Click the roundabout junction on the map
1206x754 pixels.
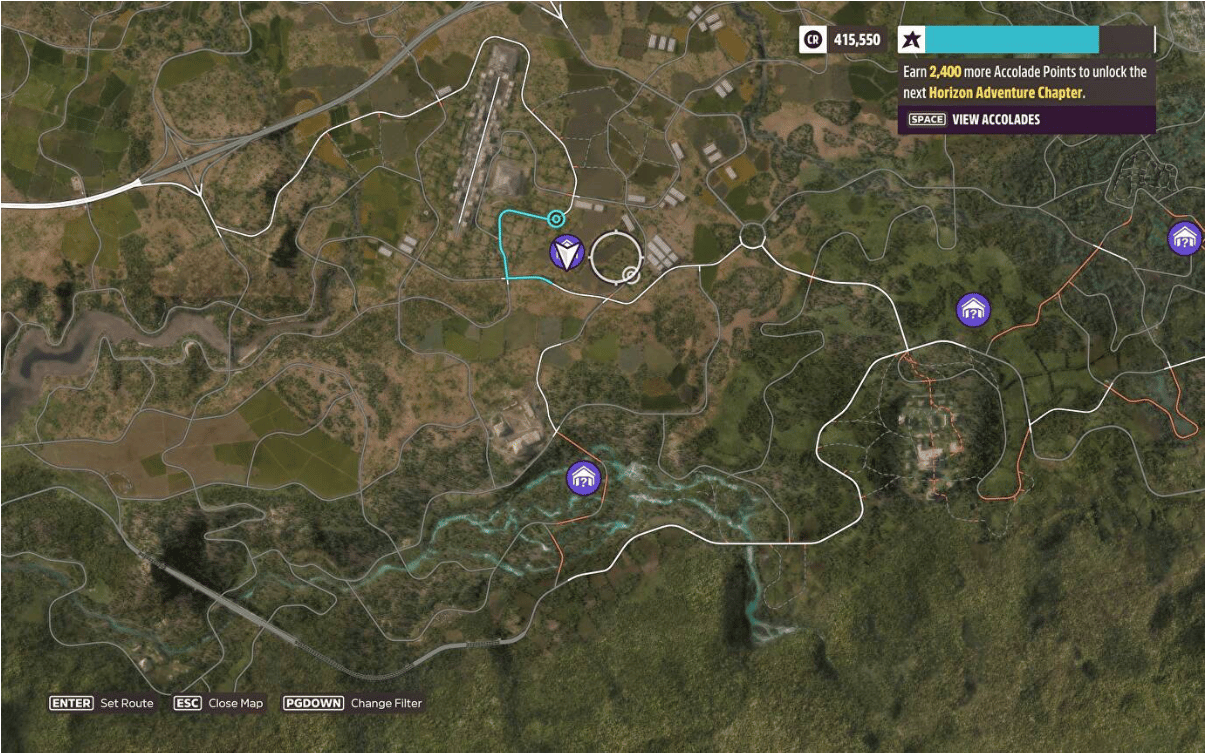(752, 237)
